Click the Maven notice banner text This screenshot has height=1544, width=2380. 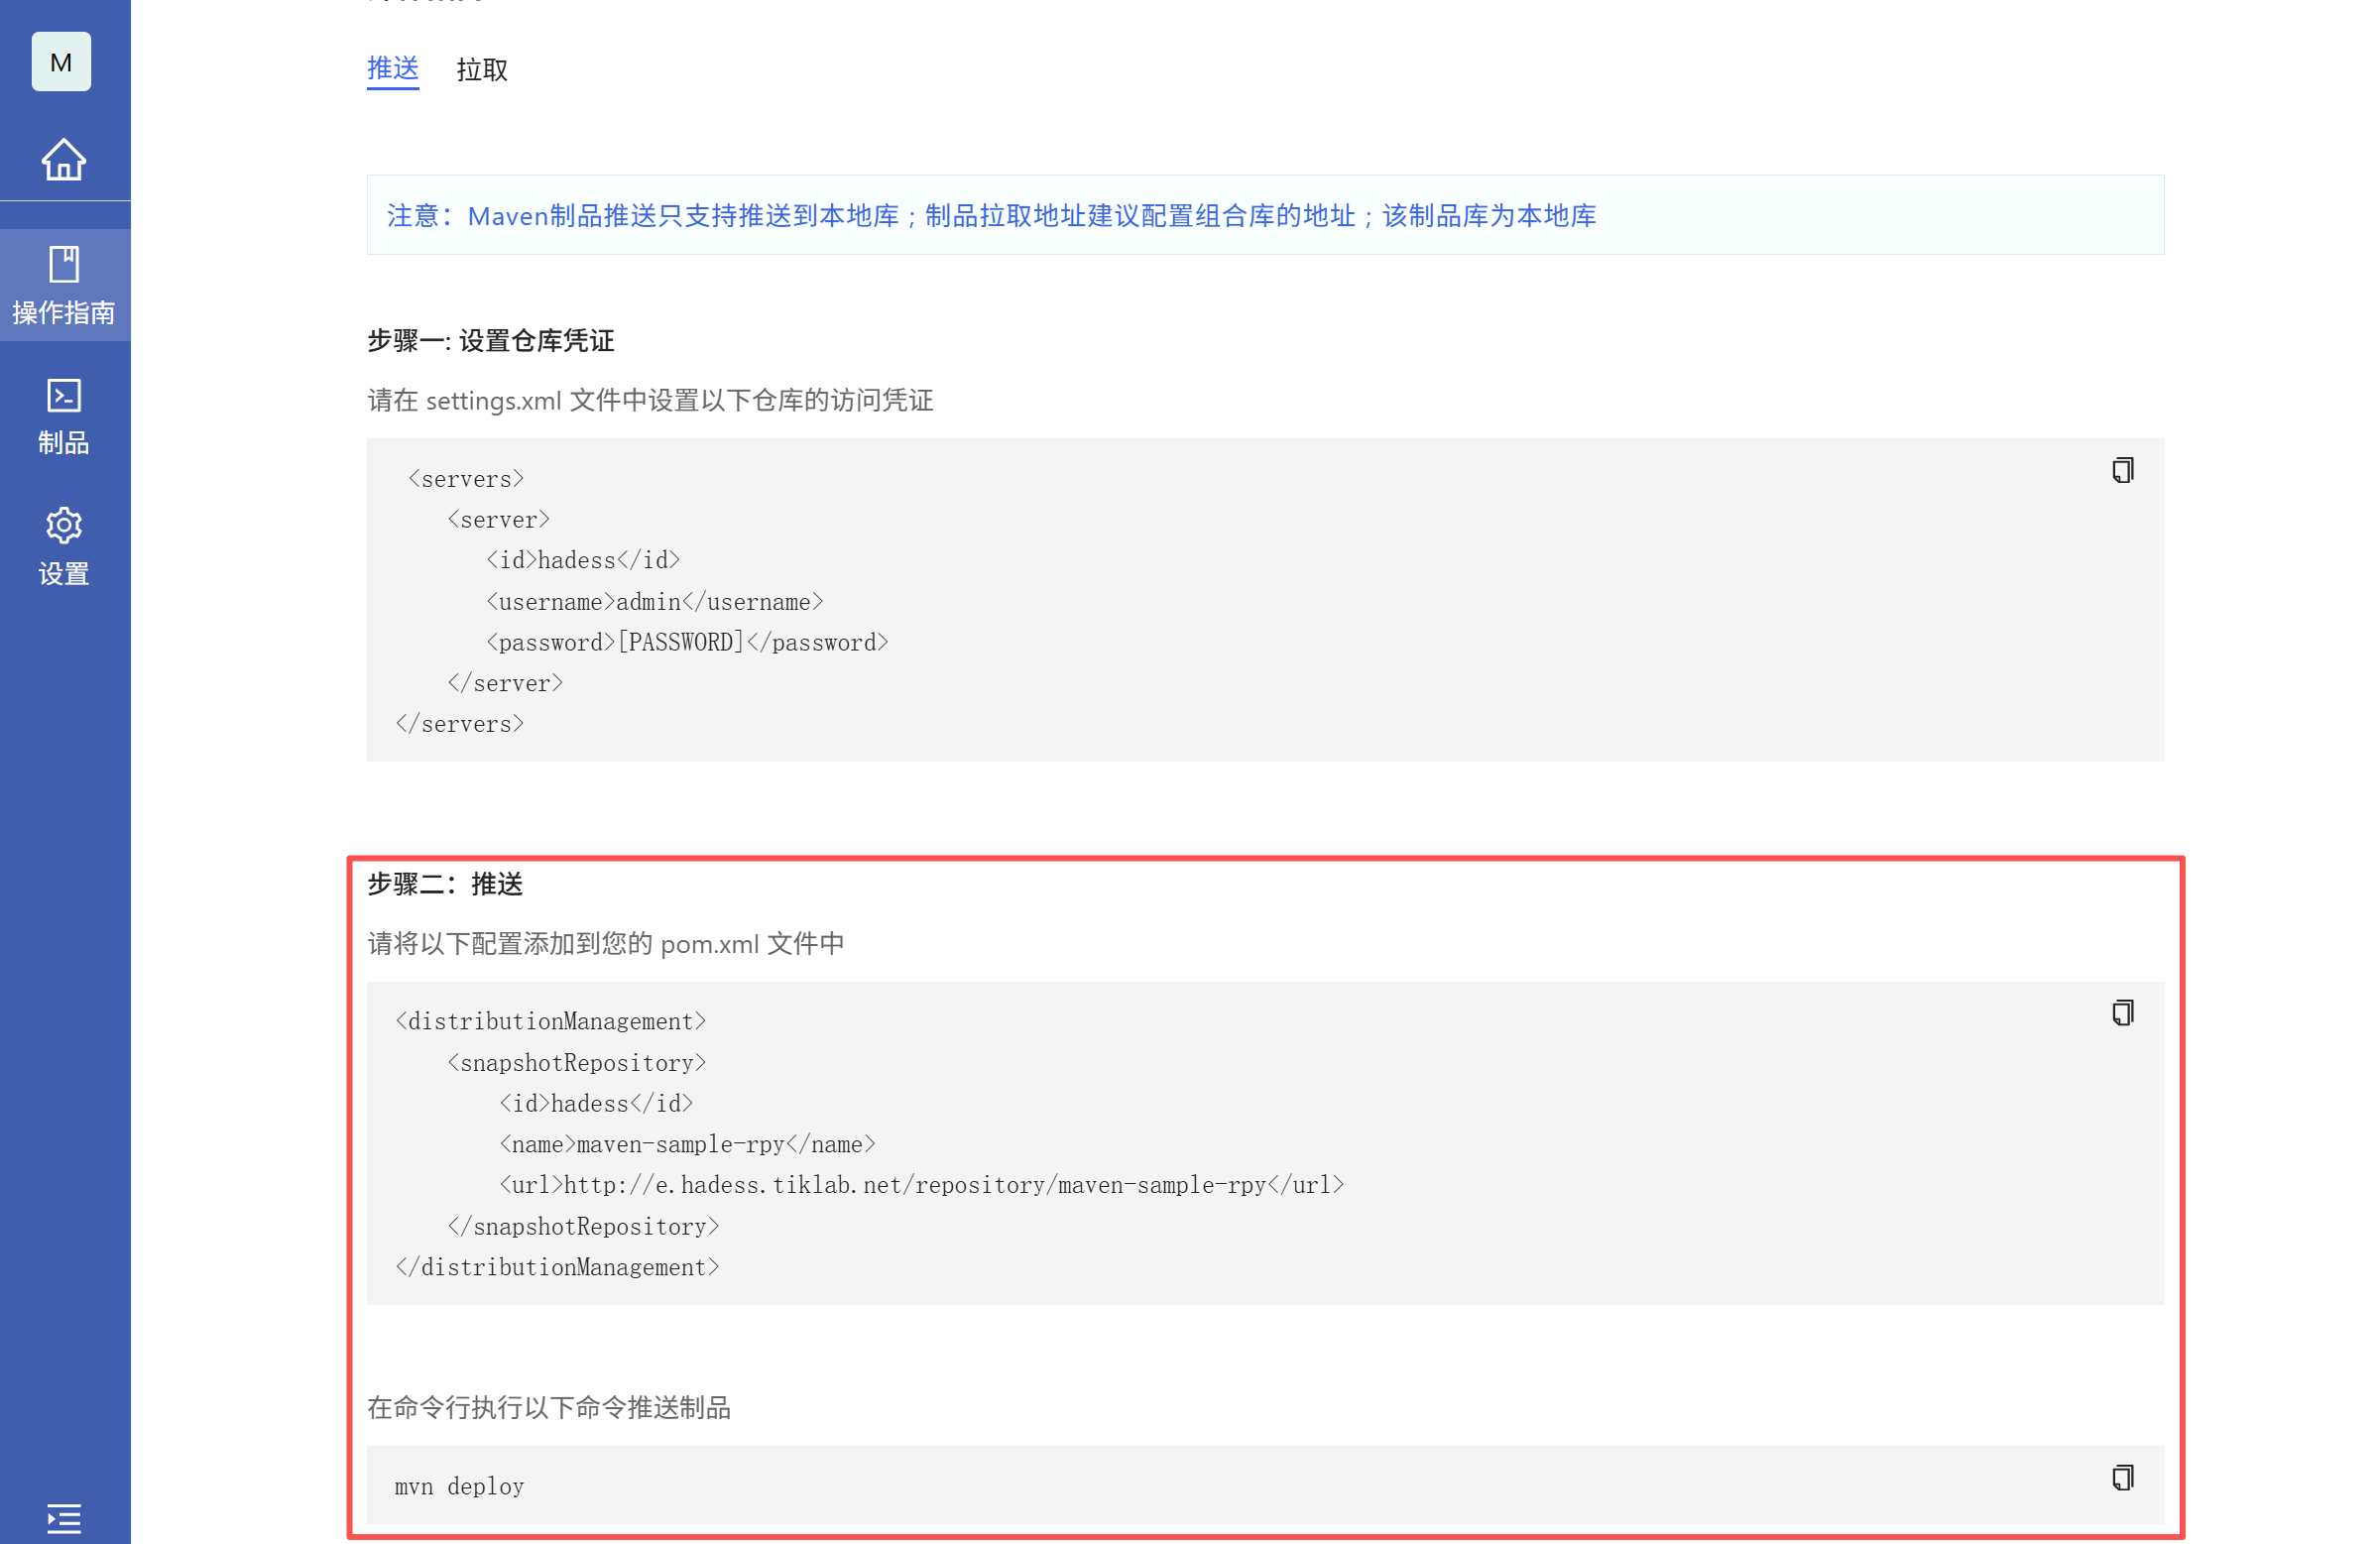click(x=990, y=216)
